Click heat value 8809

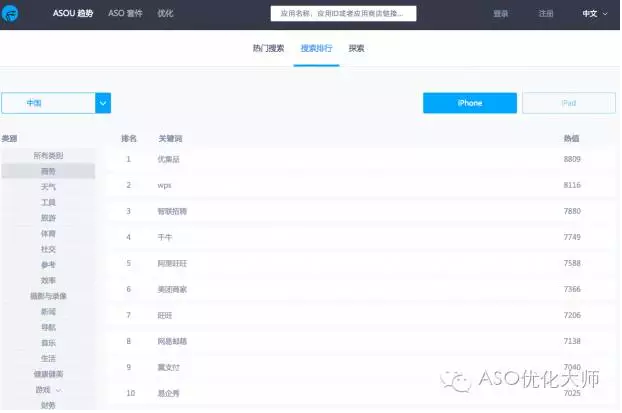[572, 159]
